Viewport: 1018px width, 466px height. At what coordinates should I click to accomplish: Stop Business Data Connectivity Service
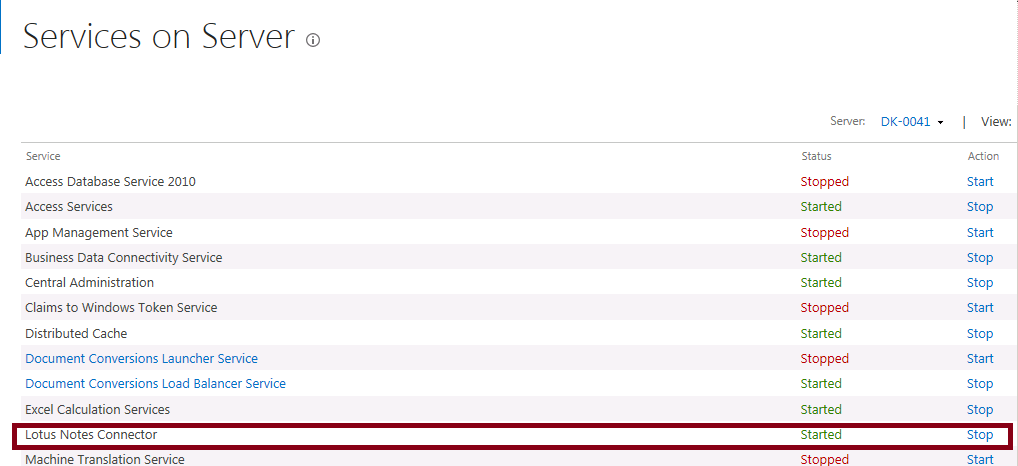[x=980, y=258]
